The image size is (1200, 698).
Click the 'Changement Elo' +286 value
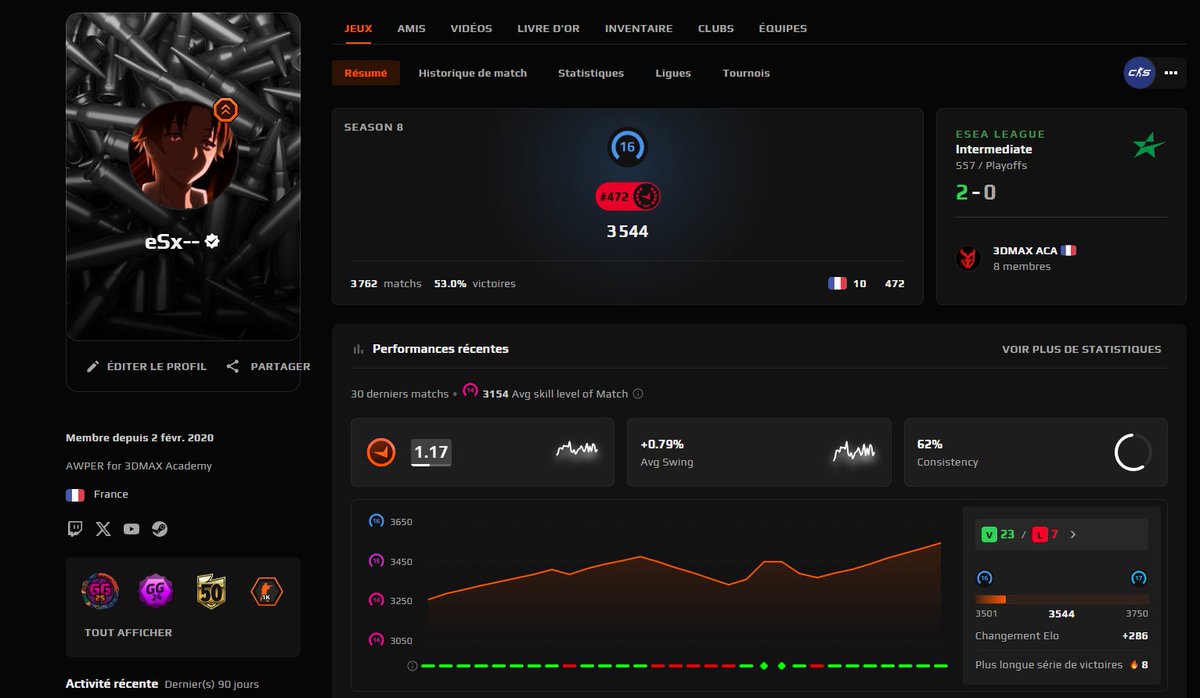(x=1135, y=636)
